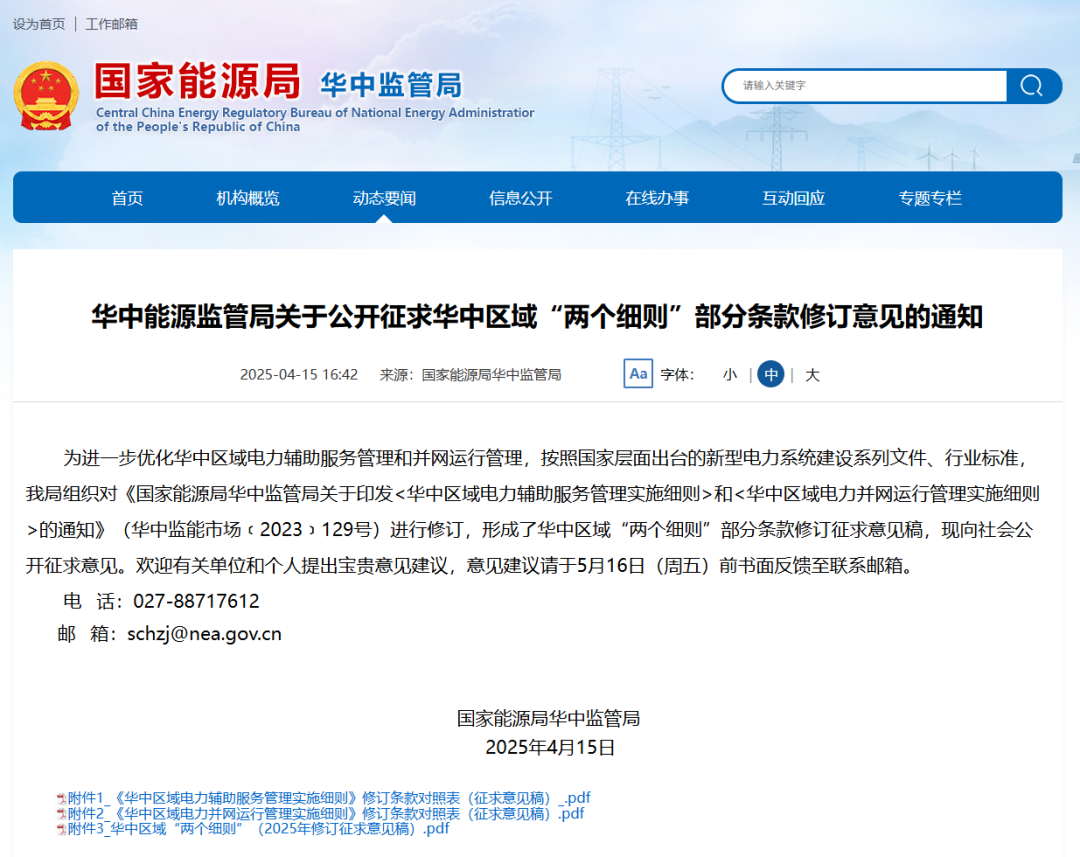
Task: Click the national emblem logo
Action: pos(46,96)
